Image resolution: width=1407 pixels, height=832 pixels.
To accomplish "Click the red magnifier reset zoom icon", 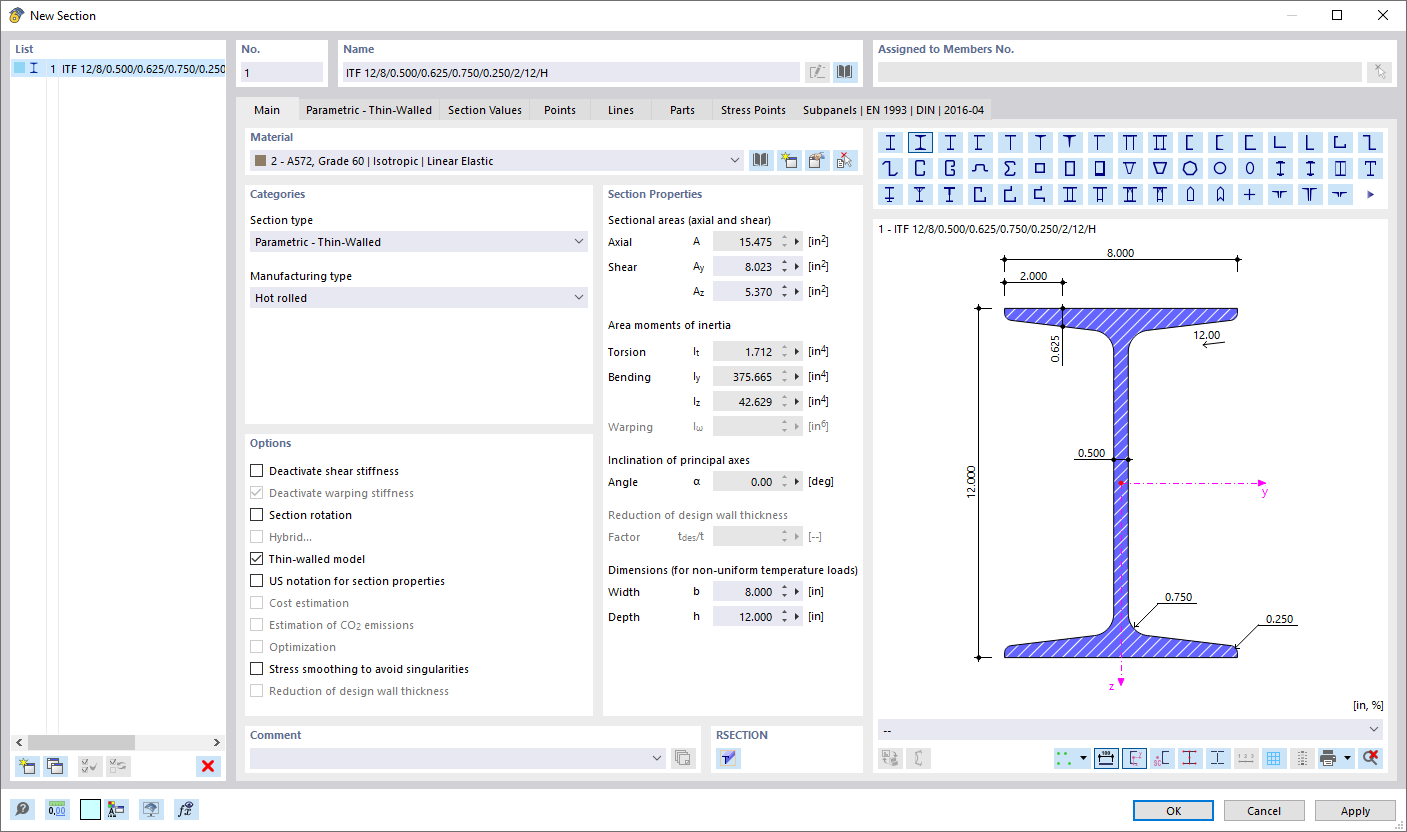I will tap(1369, 758).
